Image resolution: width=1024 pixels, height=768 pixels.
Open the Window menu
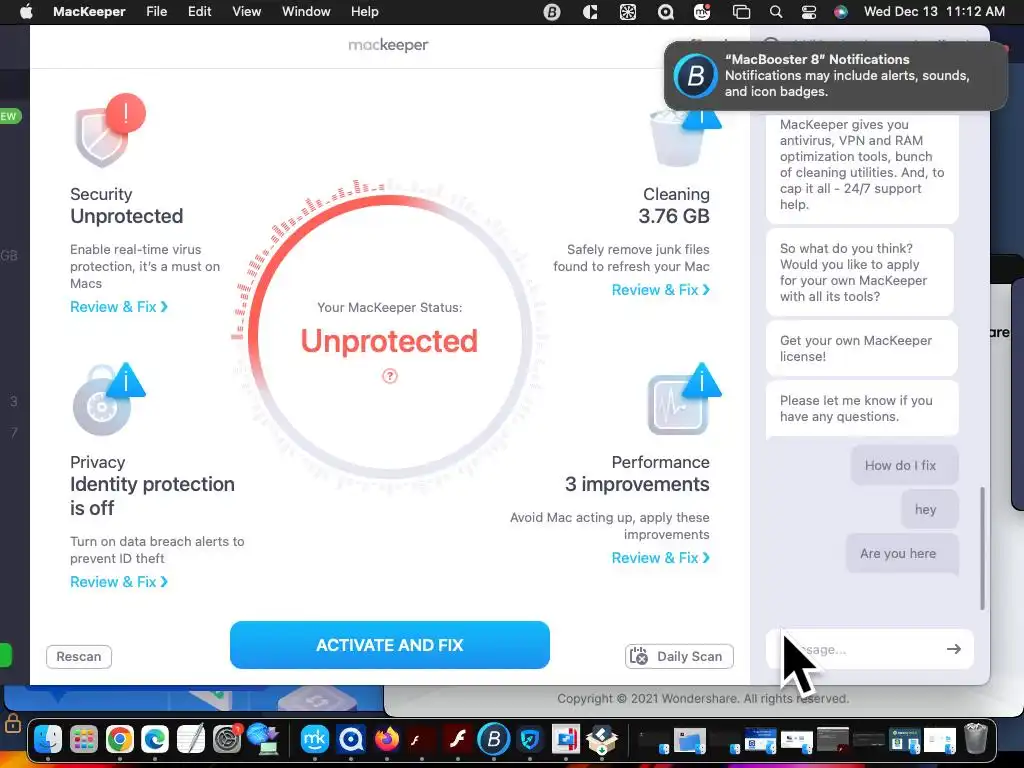(x=306, y=12)
